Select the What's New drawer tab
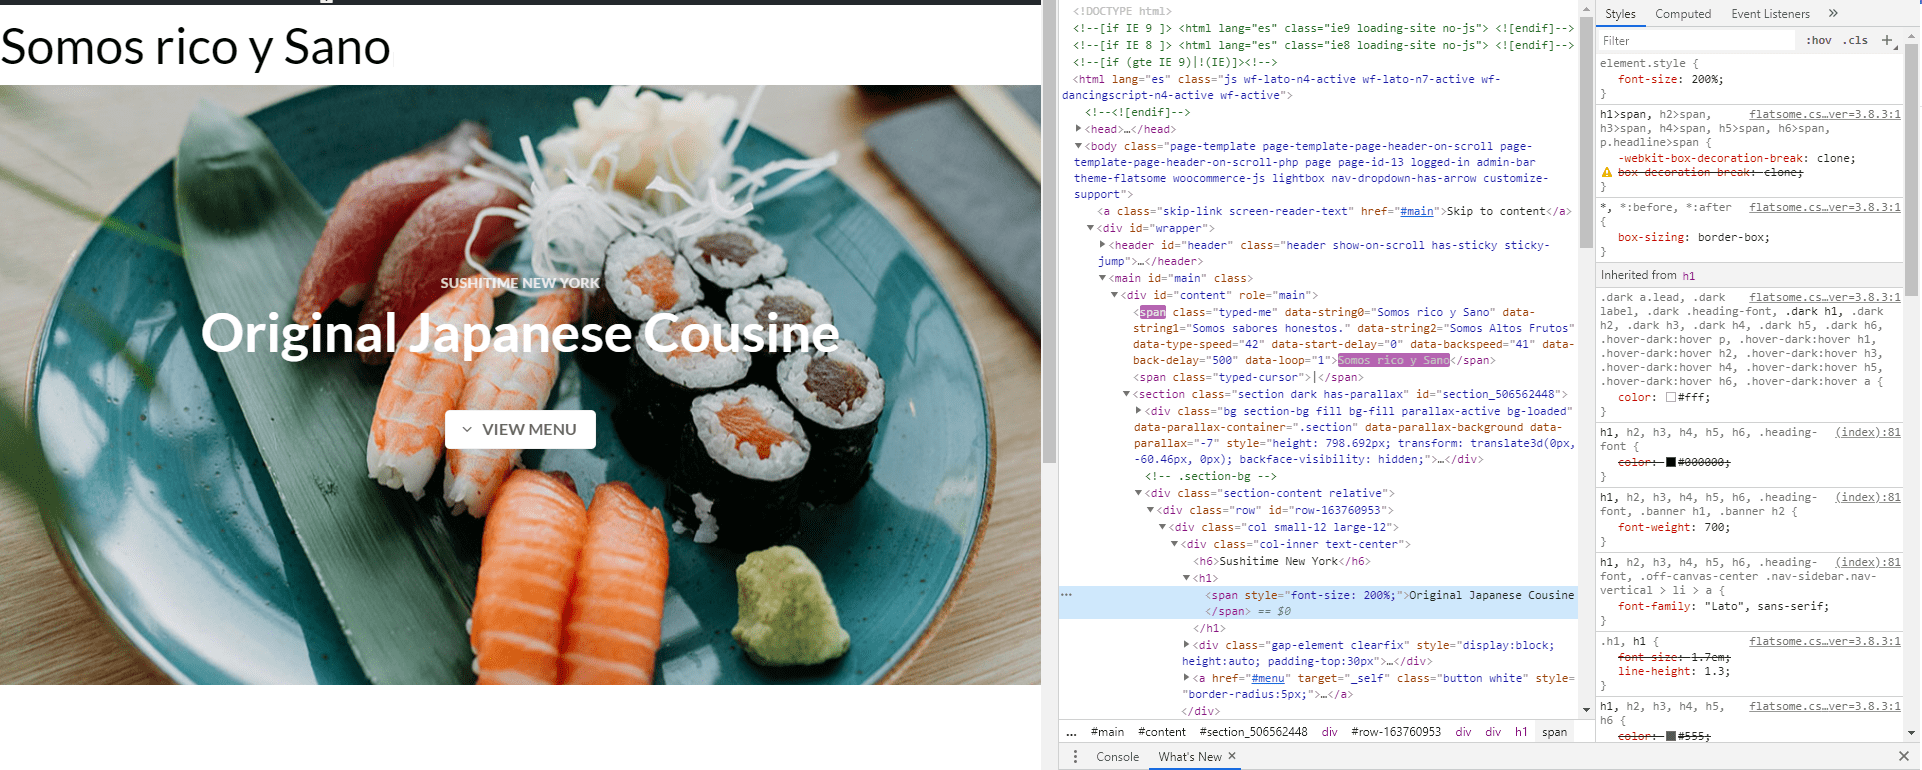This screenshot has width=1922, height=770. click(1190, 757)
